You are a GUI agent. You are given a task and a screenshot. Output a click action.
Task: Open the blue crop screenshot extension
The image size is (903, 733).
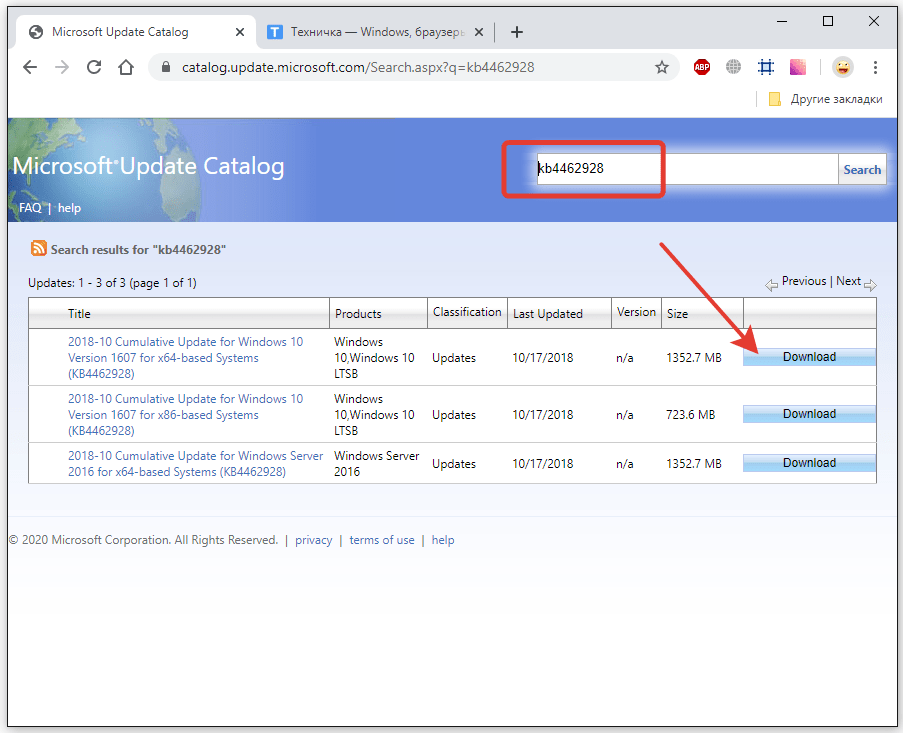(765, 67)
